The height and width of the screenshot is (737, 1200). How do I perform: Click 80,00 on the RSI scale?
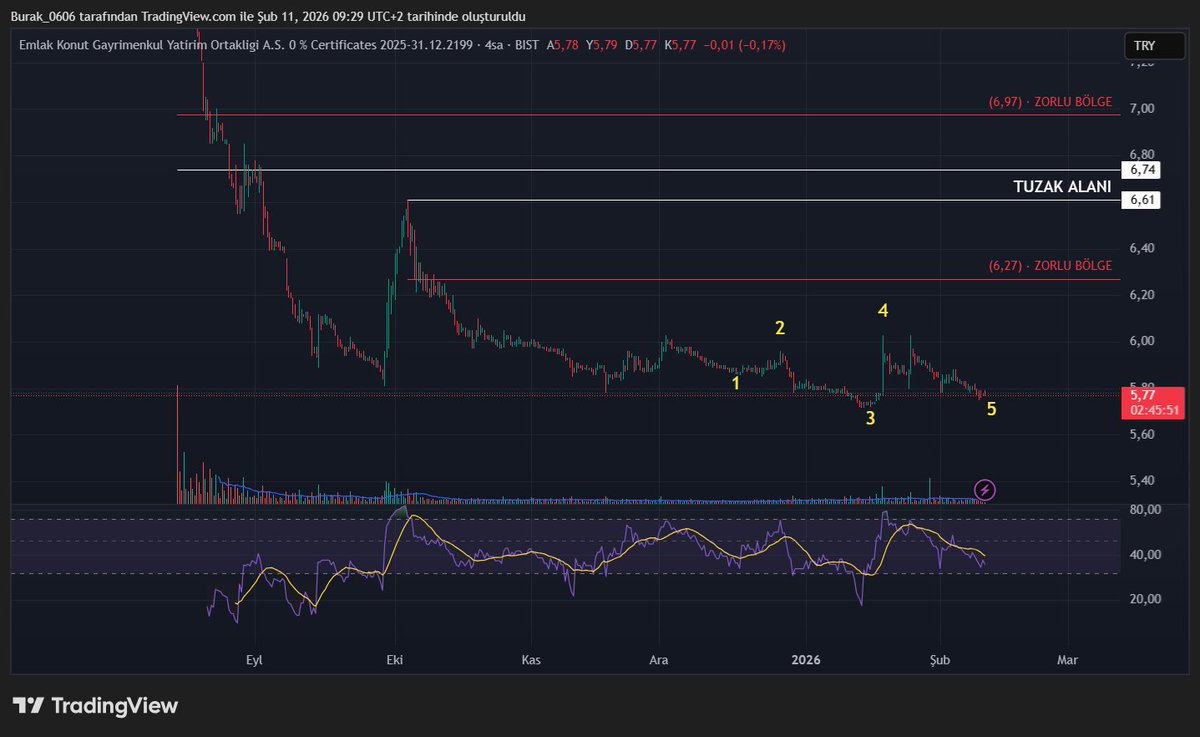point(1145,509)
